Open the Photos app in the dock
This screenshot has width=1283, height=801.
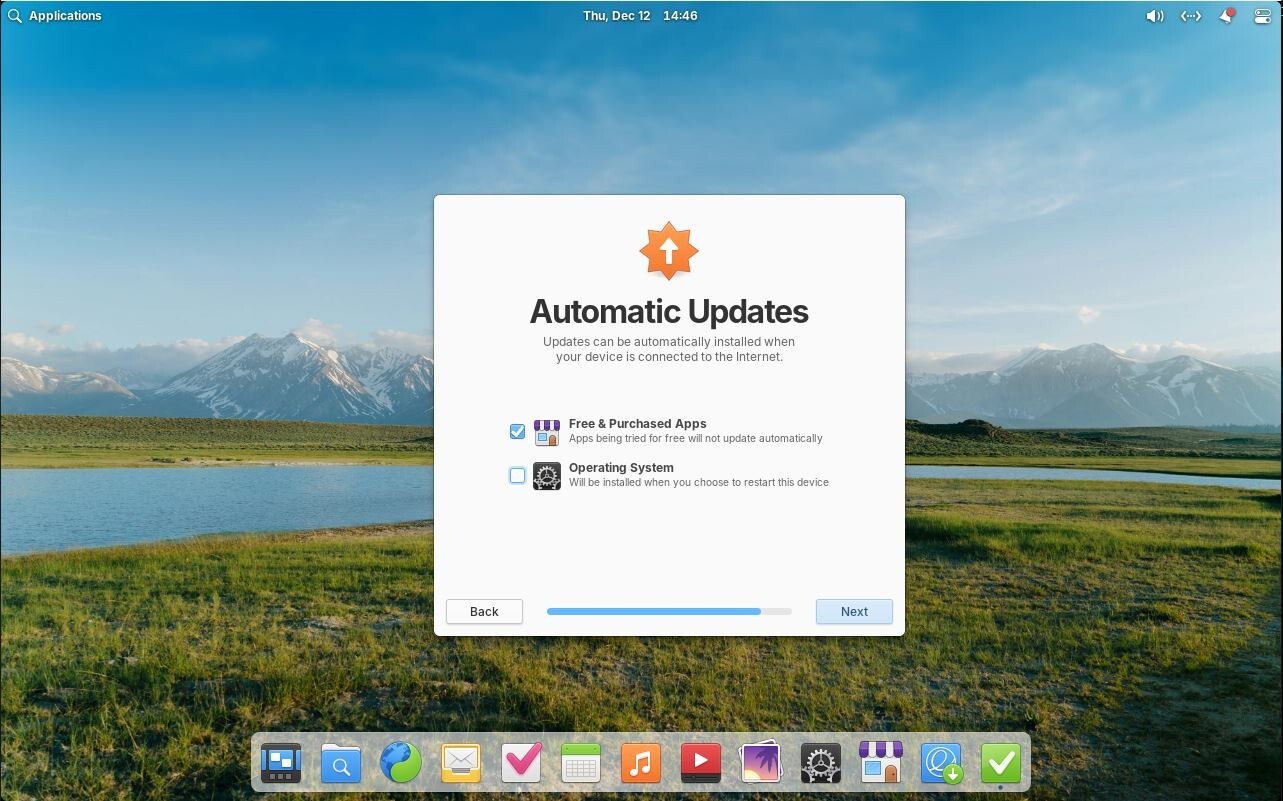[761, 763]
